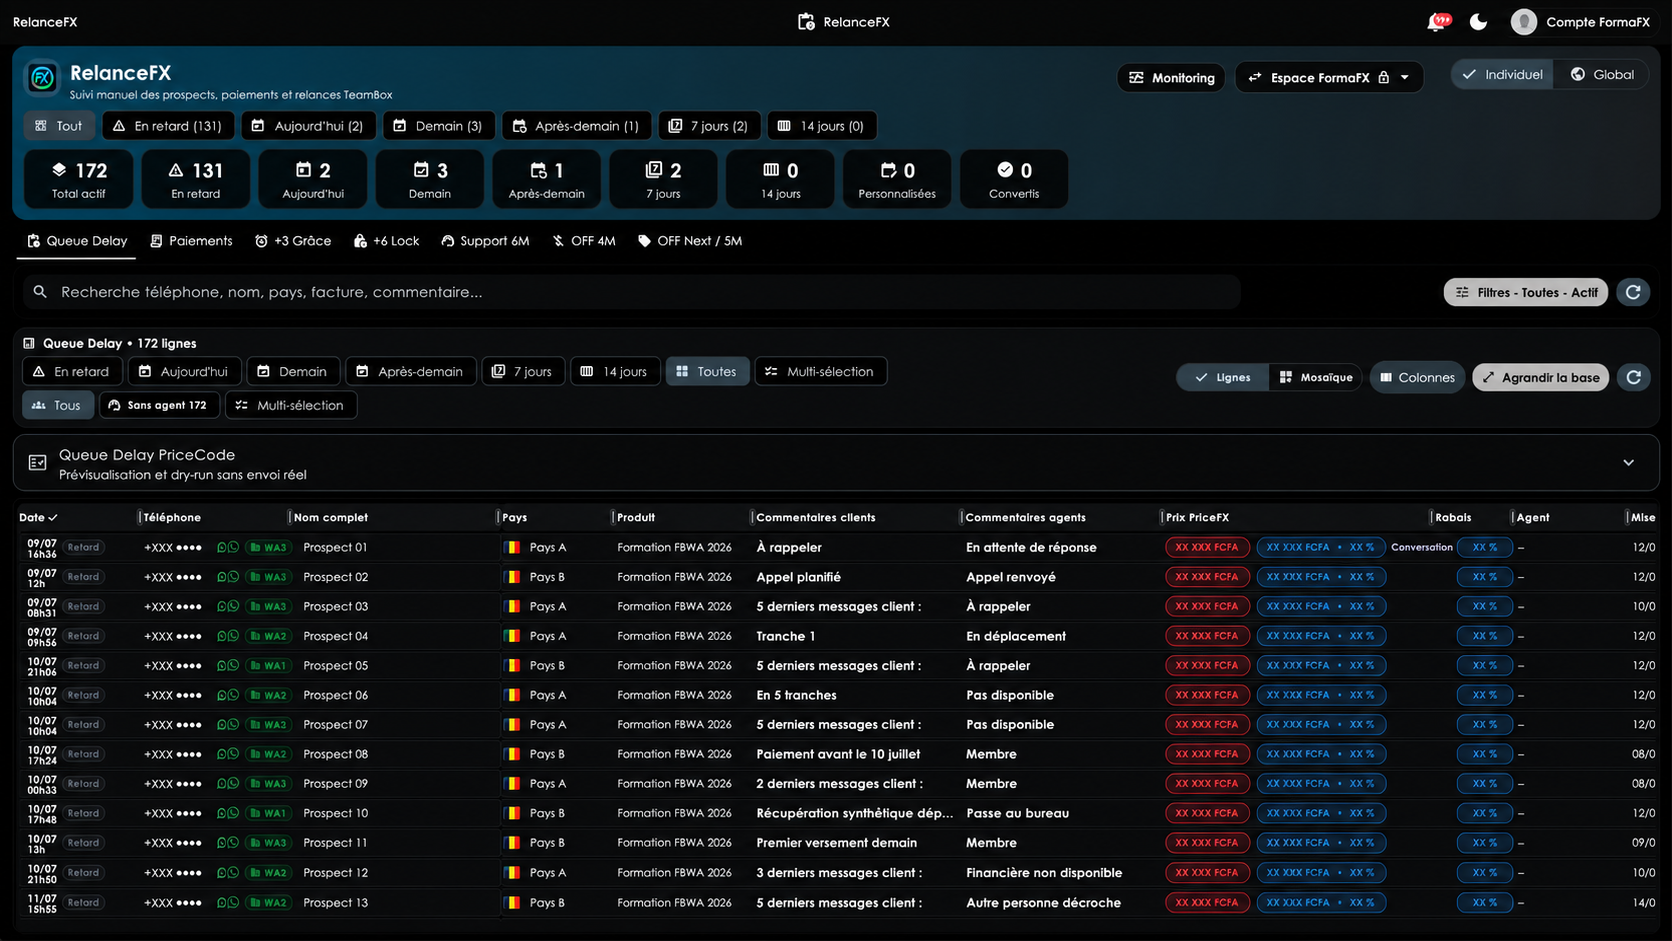
Task: Click Agrandir la base button
Action: click(1540, 377)
